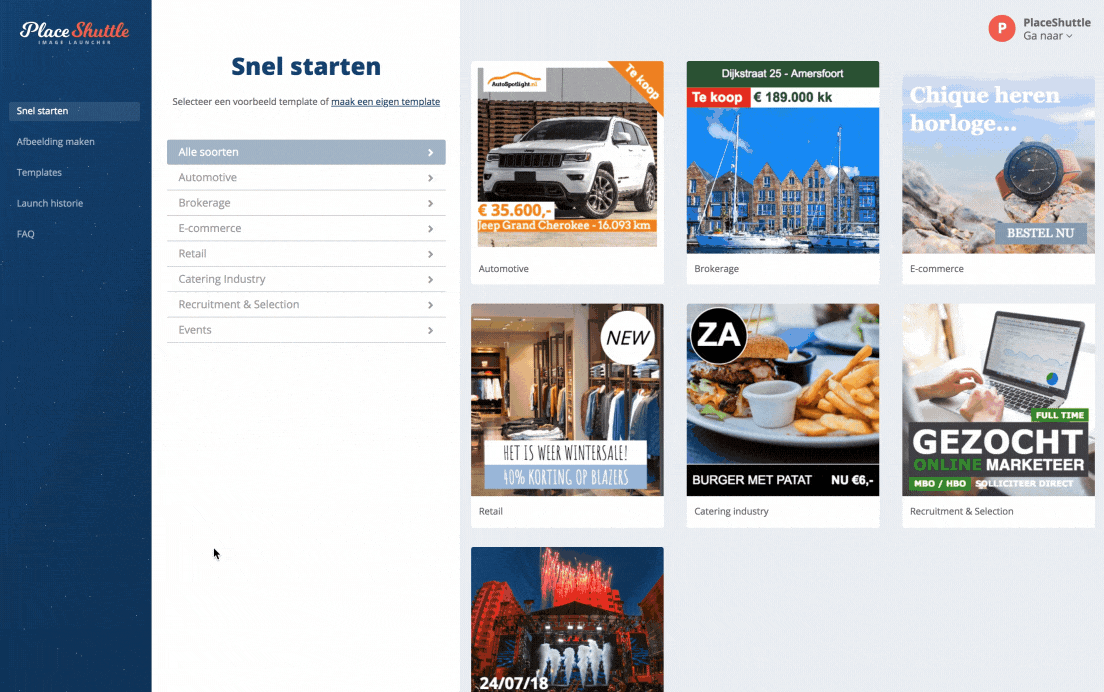Expand Recruitment & Selection category
Viewport: 1104px width, 692px height.
[306, 305]
